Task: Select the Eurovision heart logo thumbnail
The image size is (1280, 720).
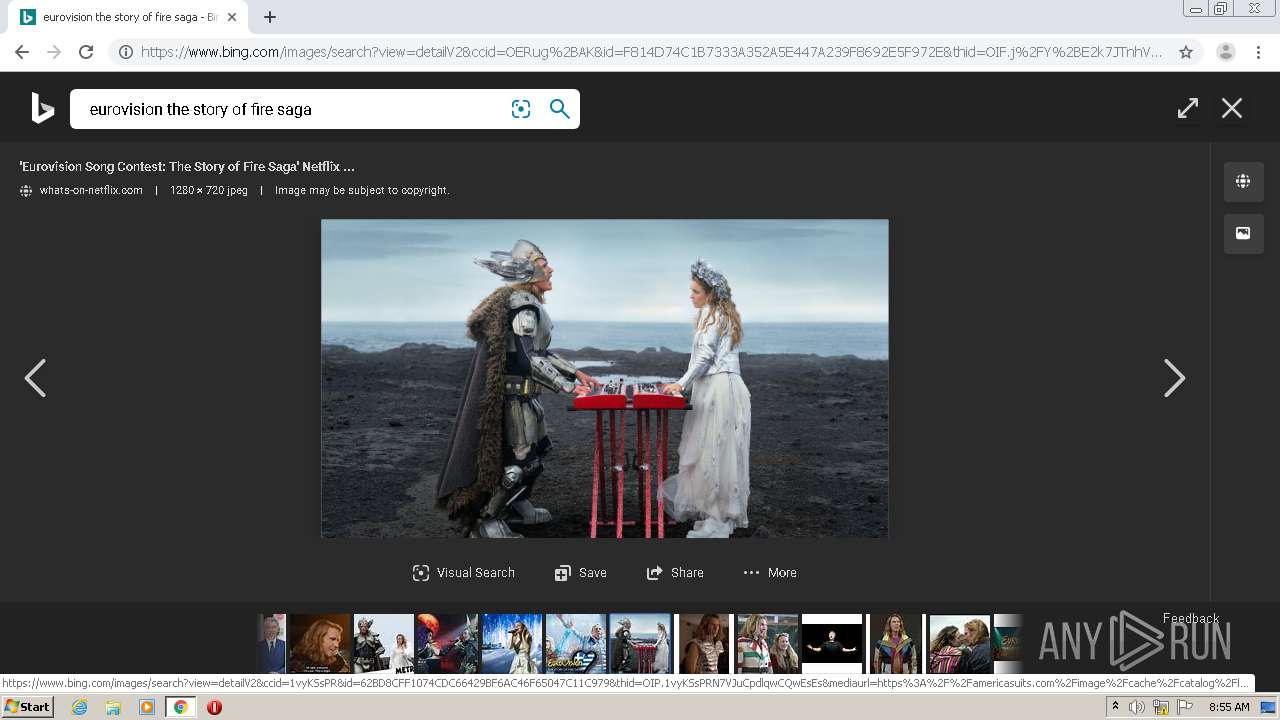Action: tap(576, 643)
